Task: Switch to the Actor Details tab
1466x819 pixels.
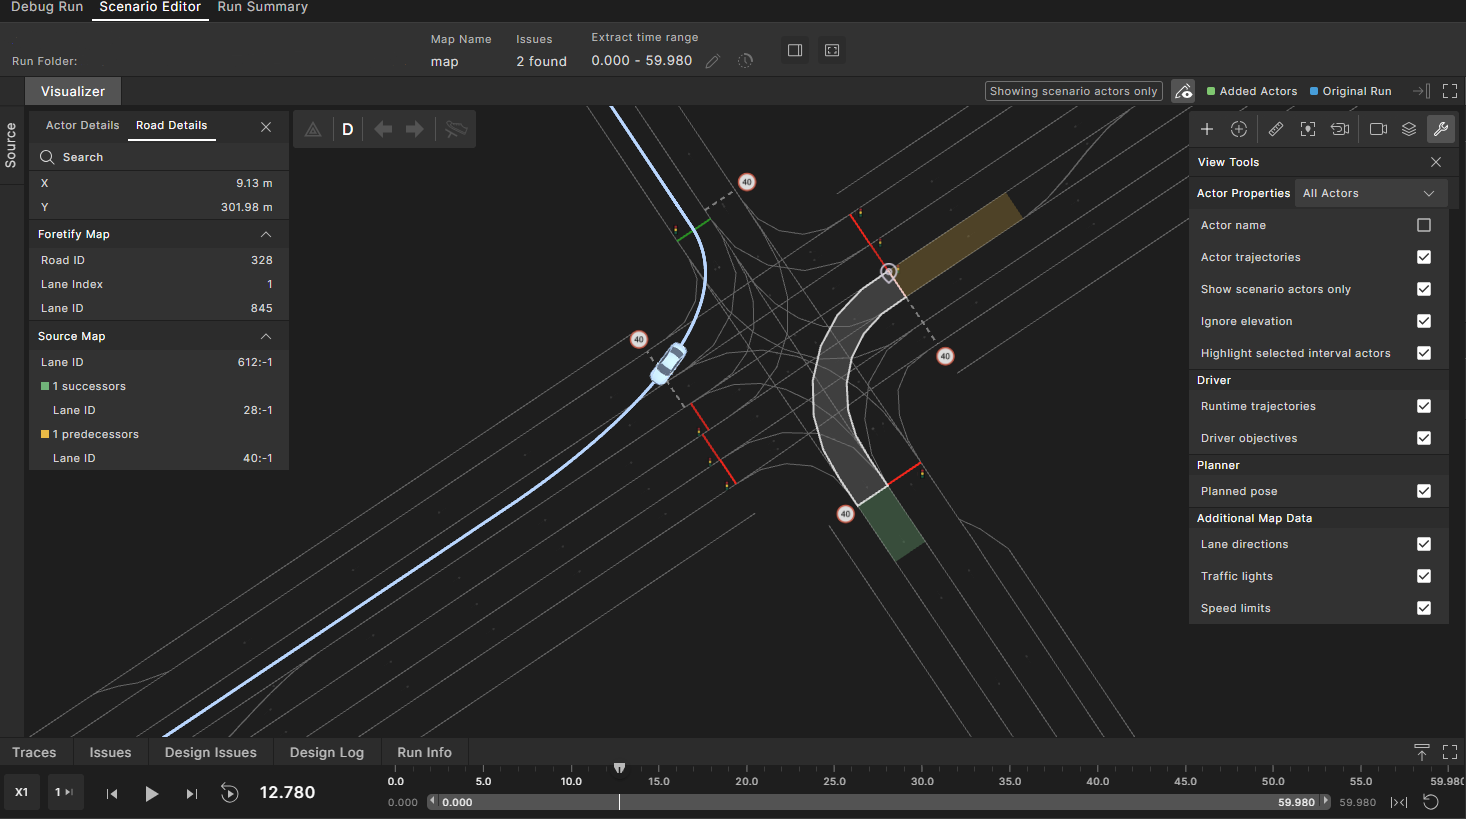Action: point(82,125)
